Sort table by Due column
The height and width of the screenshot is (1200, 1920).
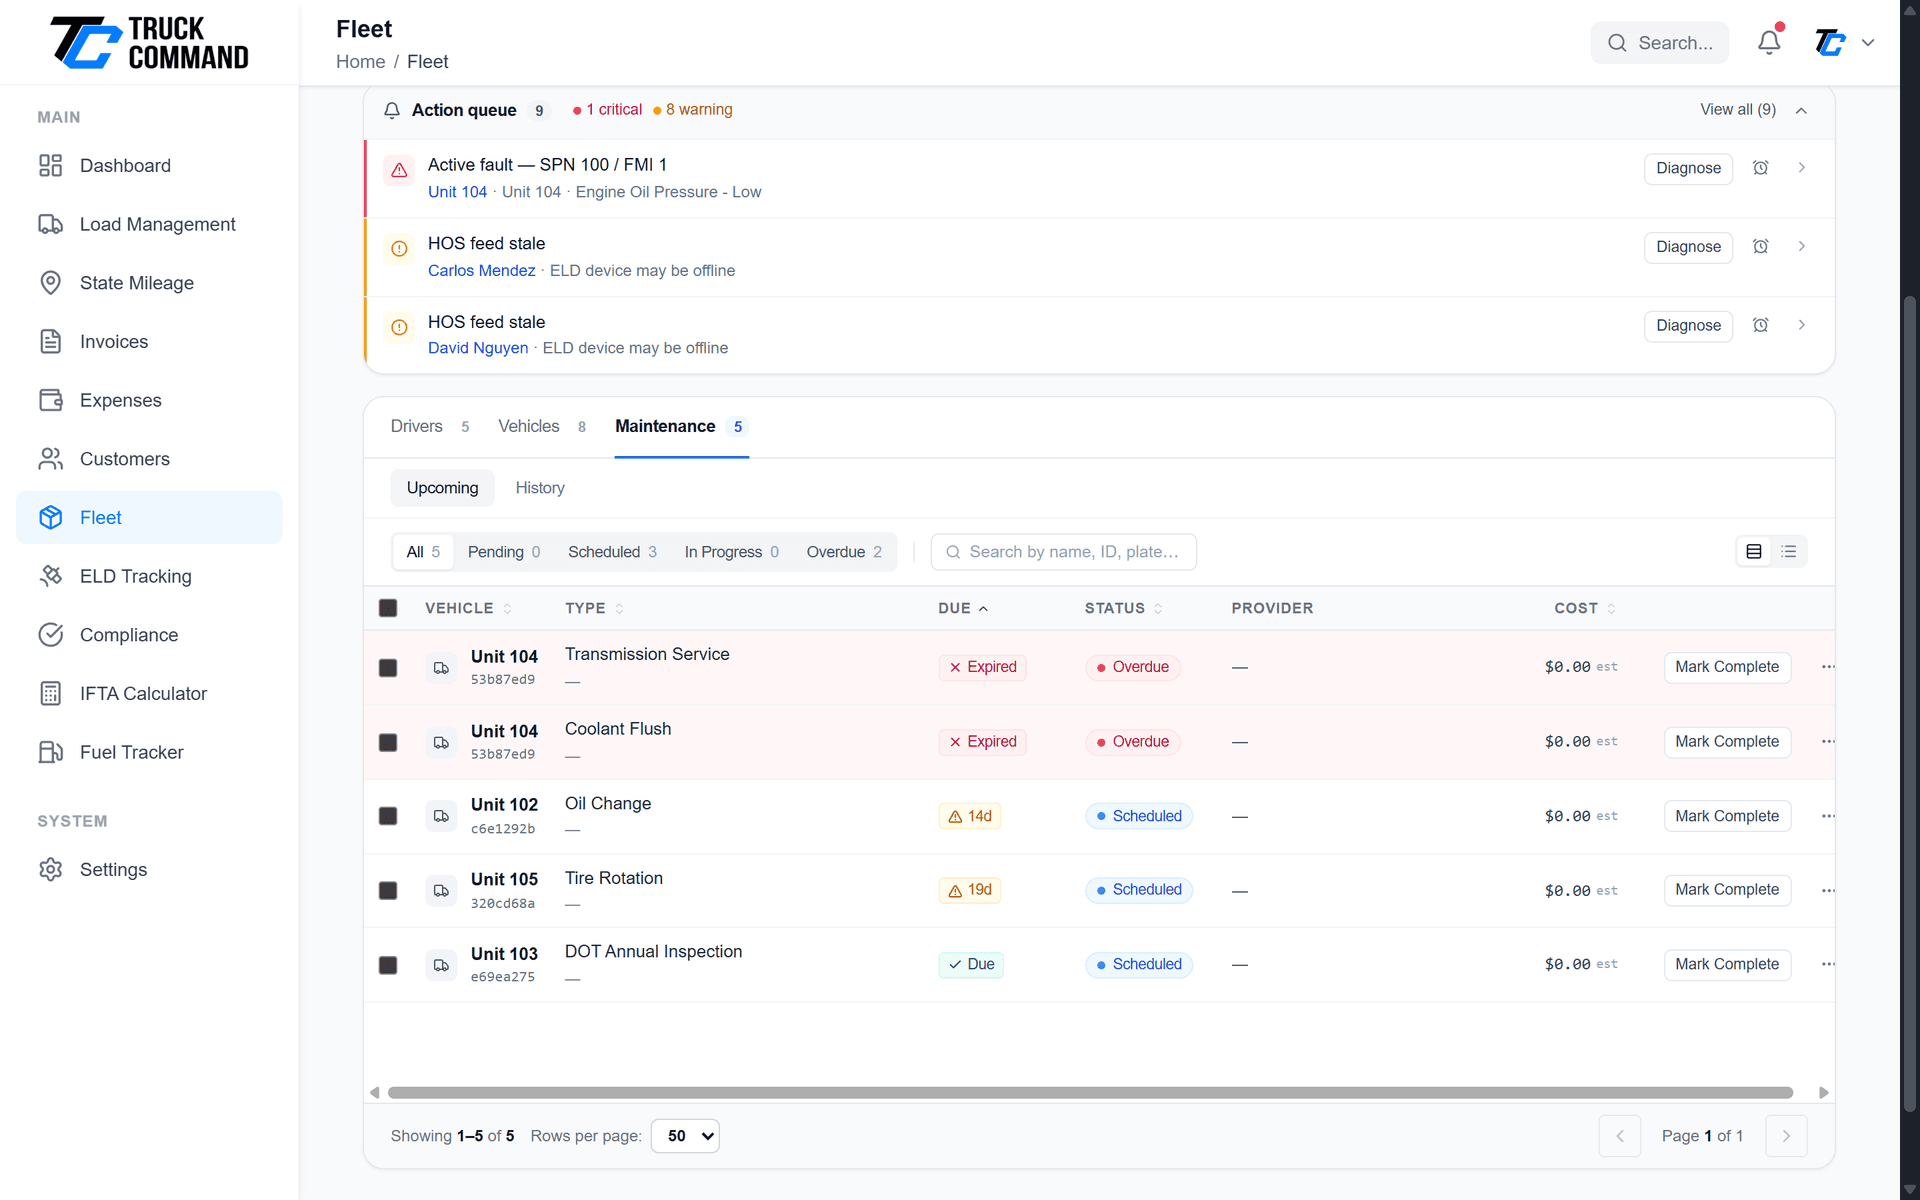(x=963, y=608)
